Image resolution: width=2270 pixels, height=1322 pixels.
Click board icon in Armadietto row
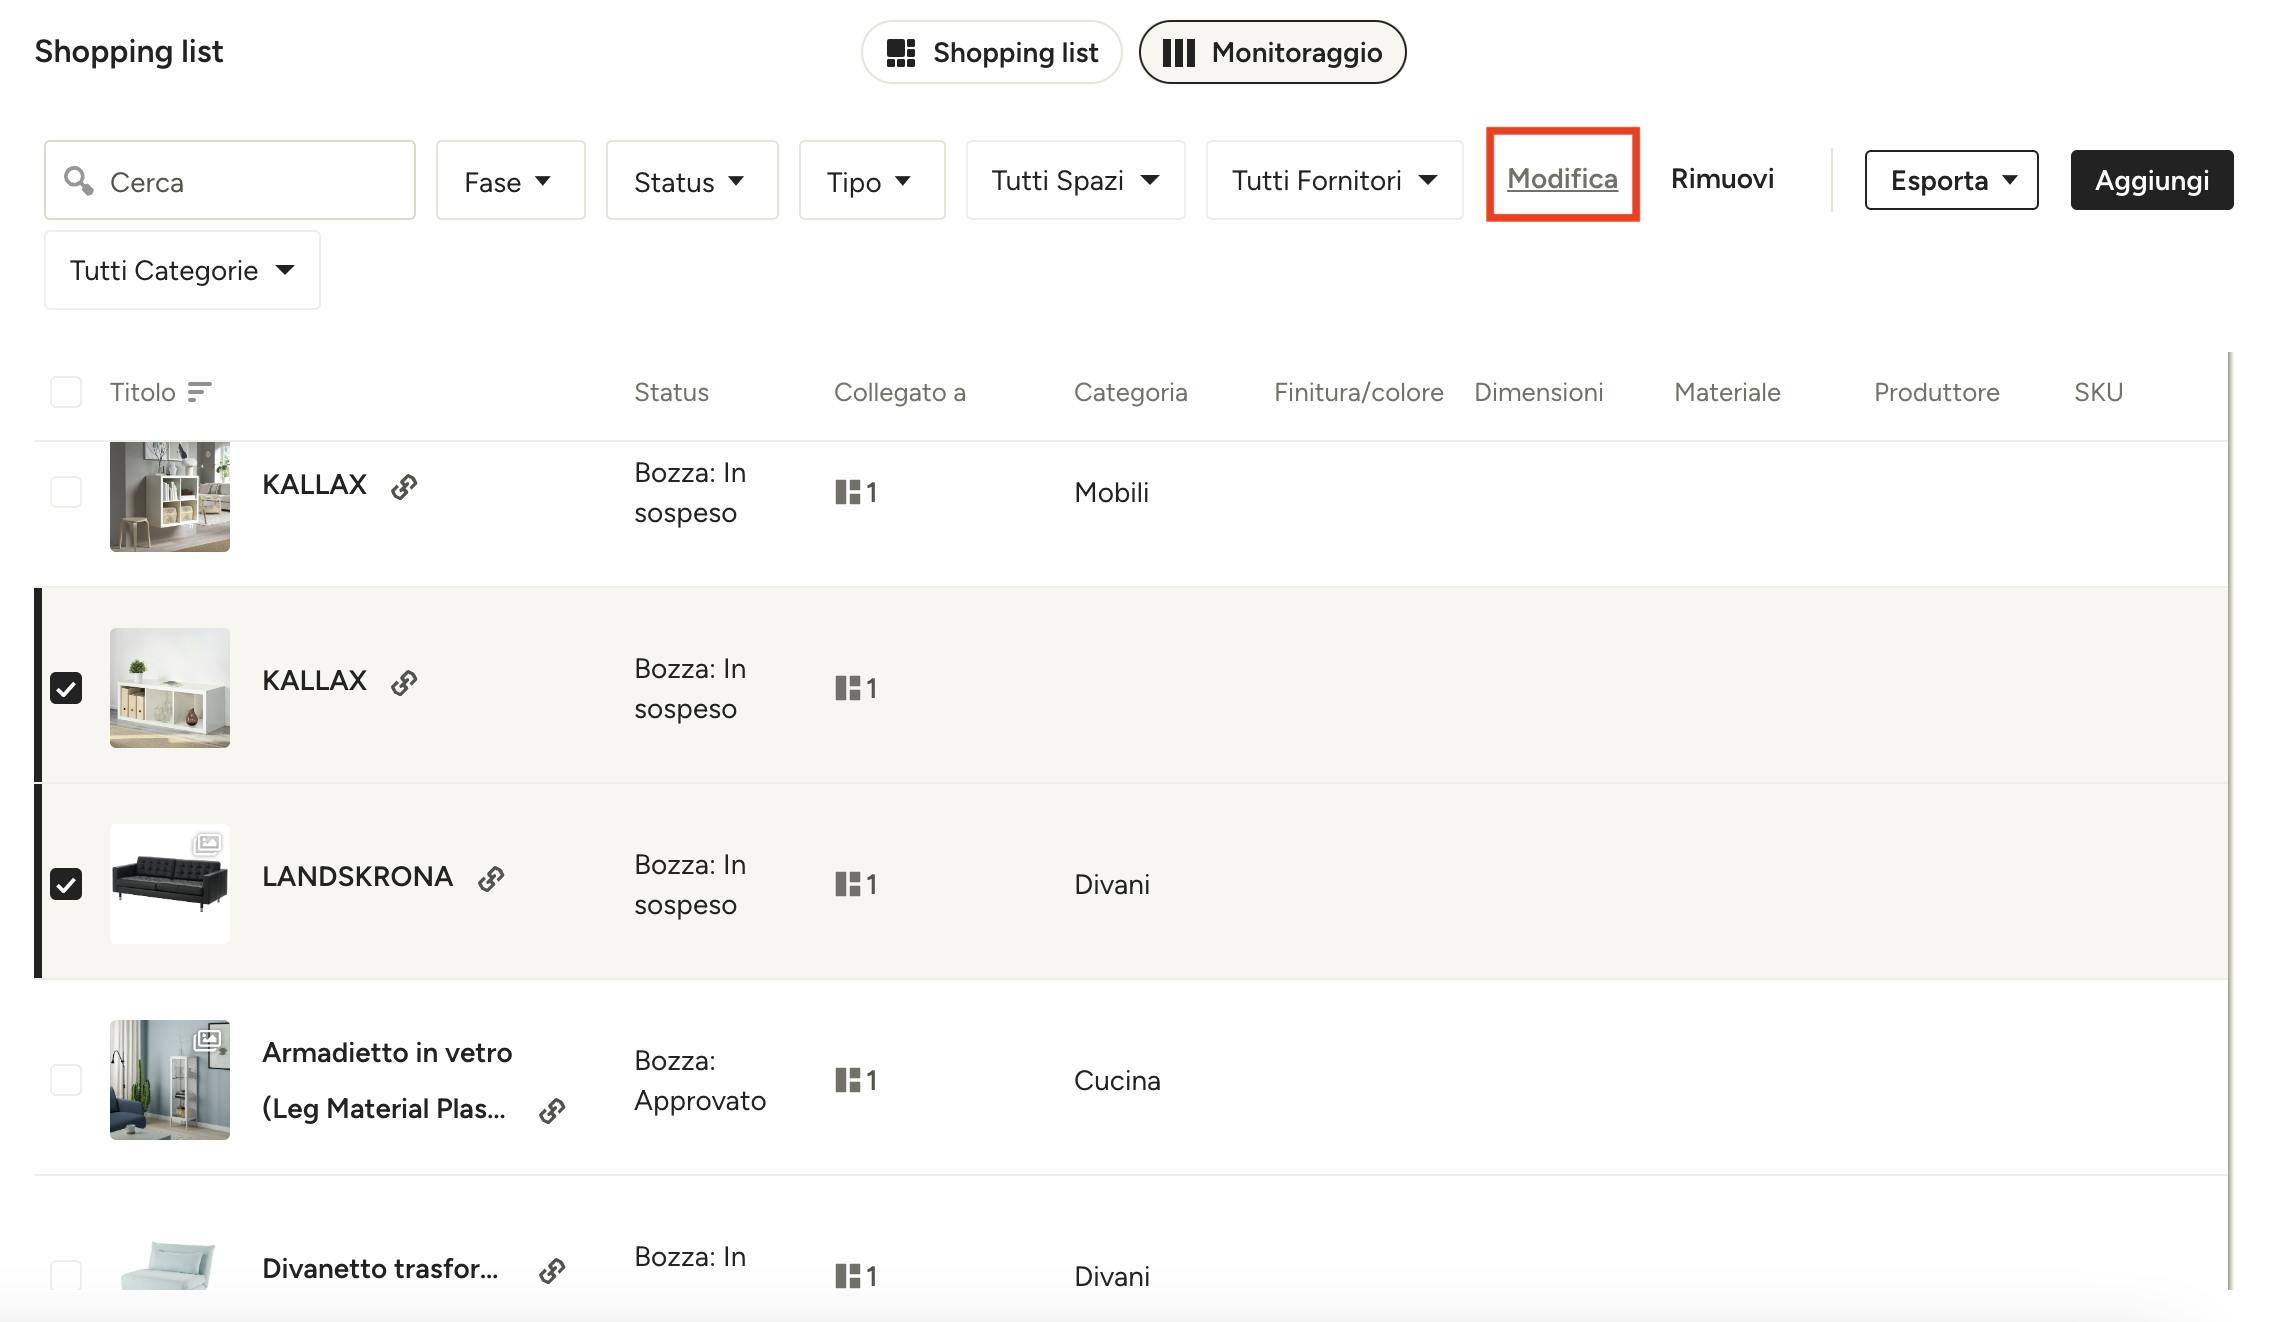click(848, 1080)
